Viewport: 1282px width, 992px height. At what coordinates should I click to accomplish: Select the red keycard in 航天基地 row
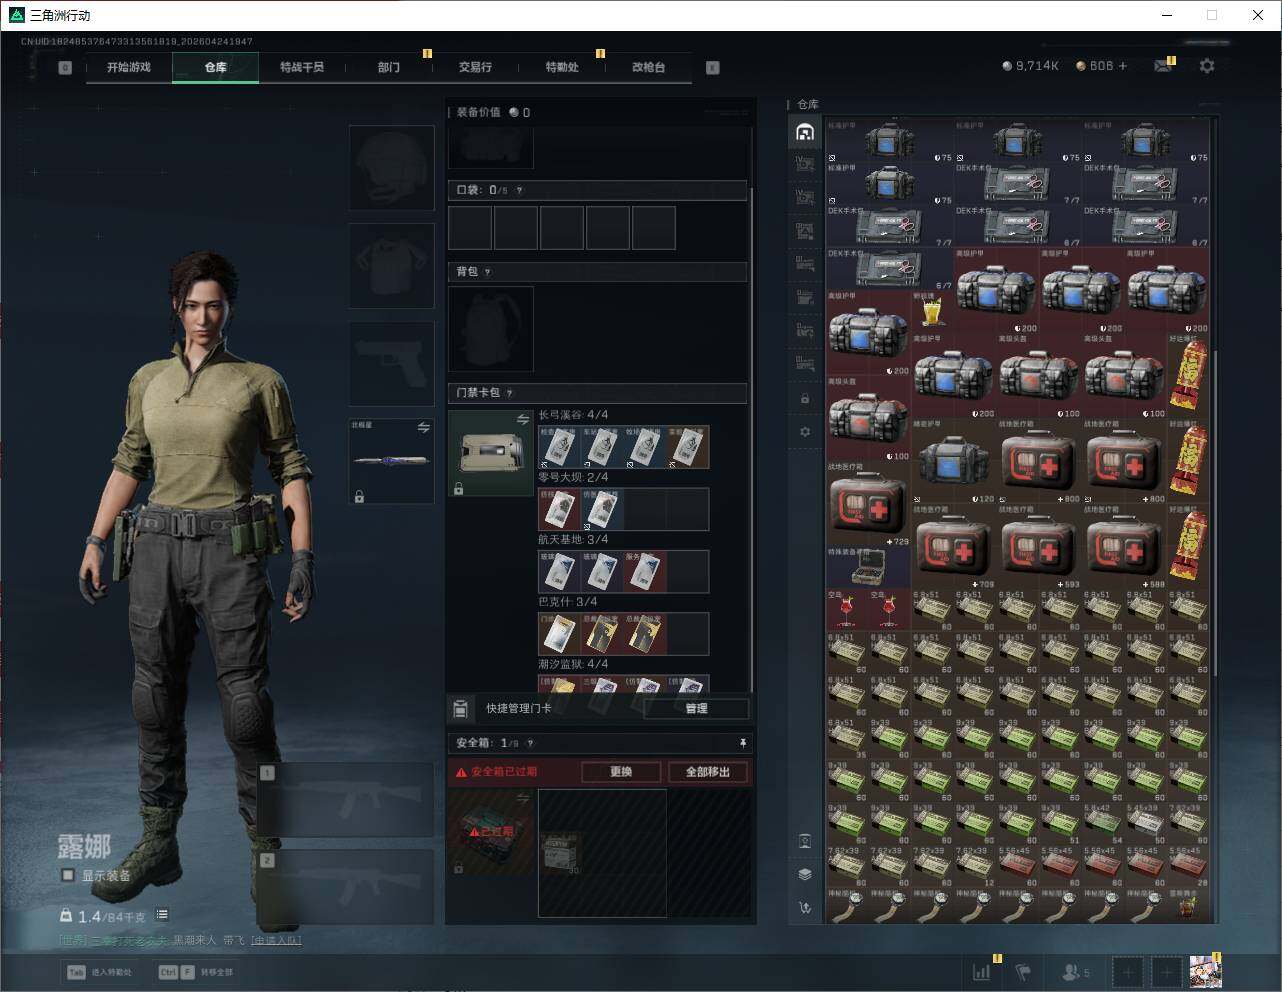(645, 571)
